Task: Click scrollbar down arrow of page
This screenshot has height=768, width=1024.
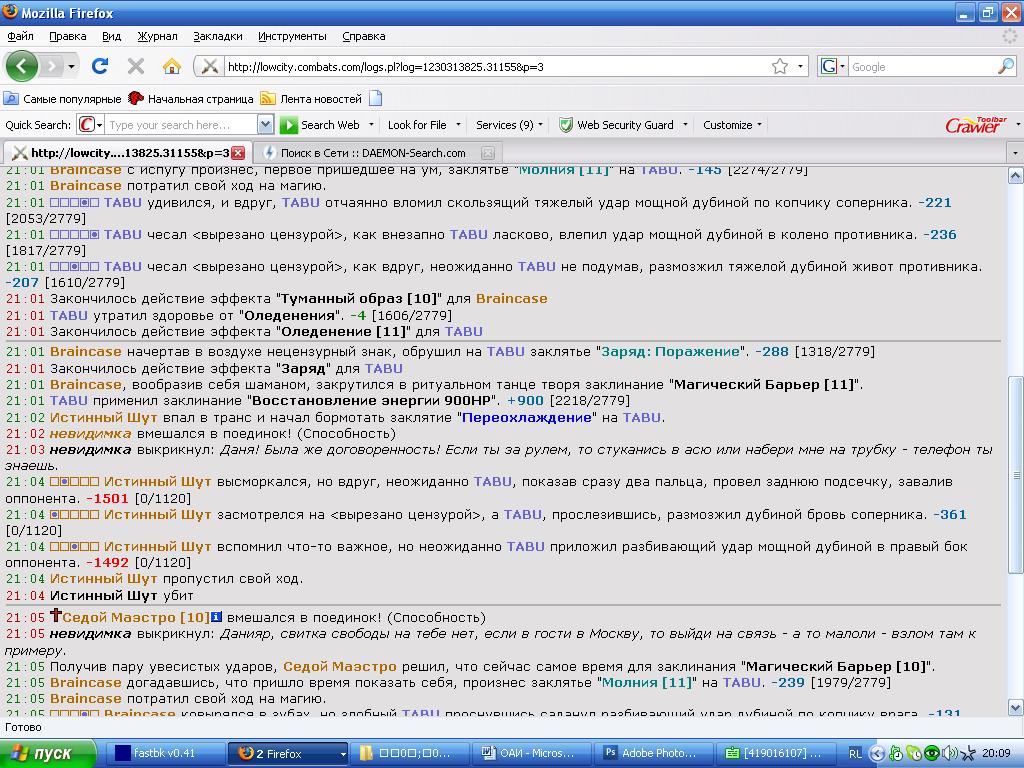Action: click(x=1015, y=707)
